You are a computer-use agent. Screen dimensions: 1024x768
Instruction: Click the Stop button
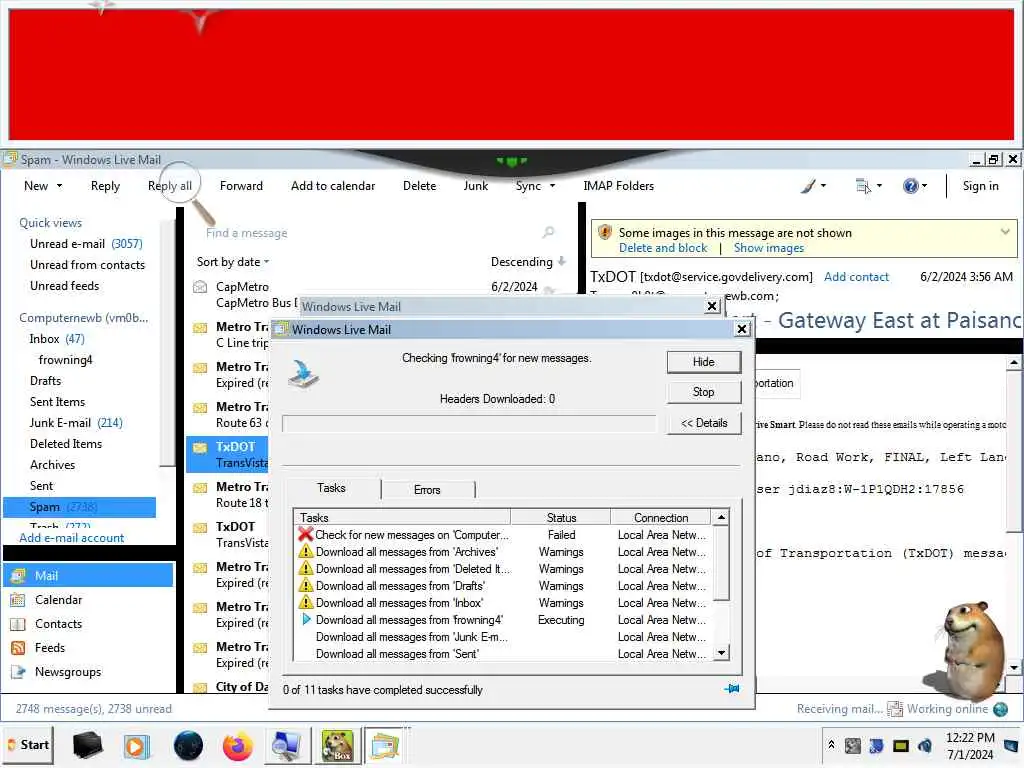pyautogui.click(x=704, y=392)
